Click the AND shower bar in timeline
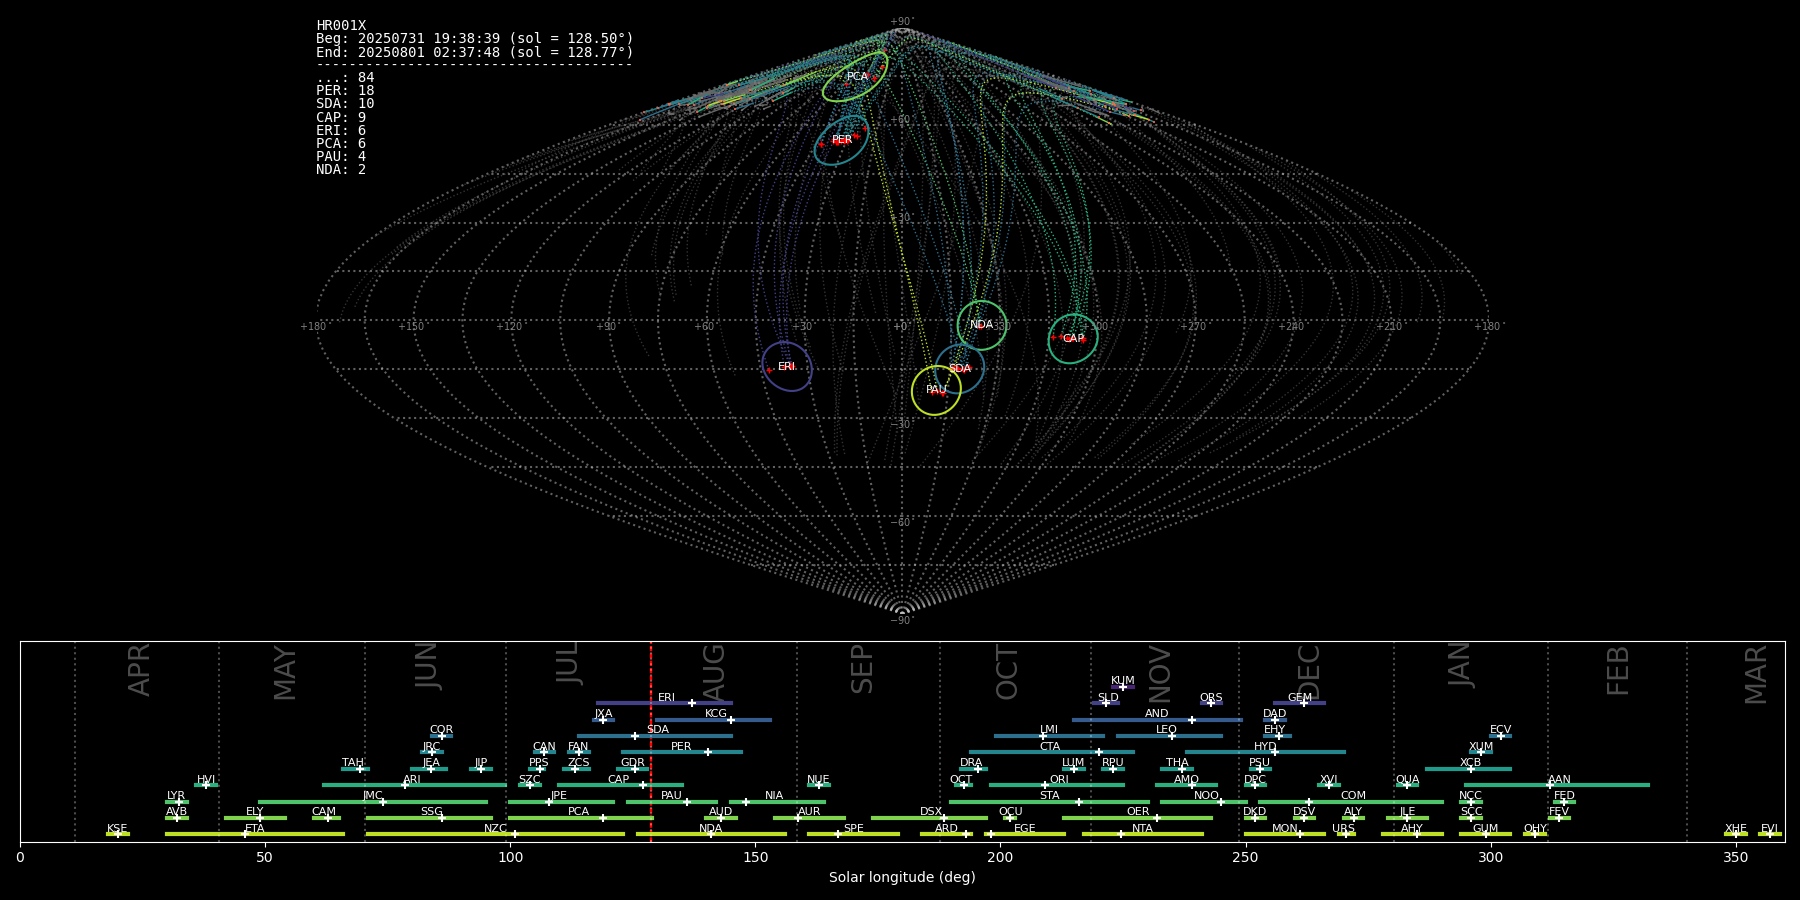1800x900 pixels. click(x=1157, y=720)
